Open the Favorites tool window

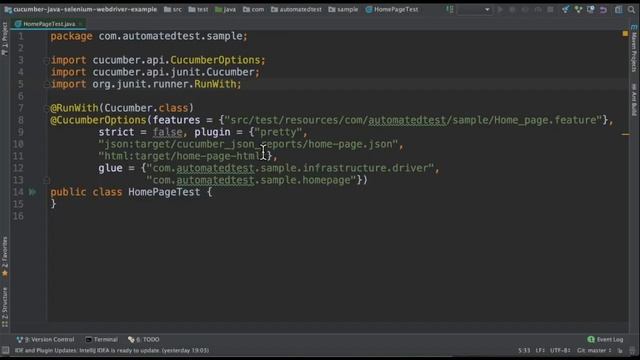(x=4, y=257)
